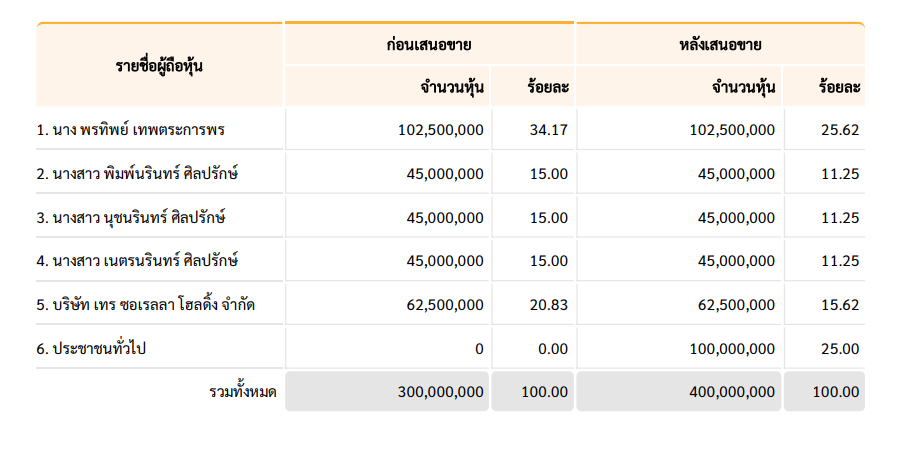Select the 25.62 percentage cell
Image resolution: width=909 pixels, height=450 pixels.
824,130
